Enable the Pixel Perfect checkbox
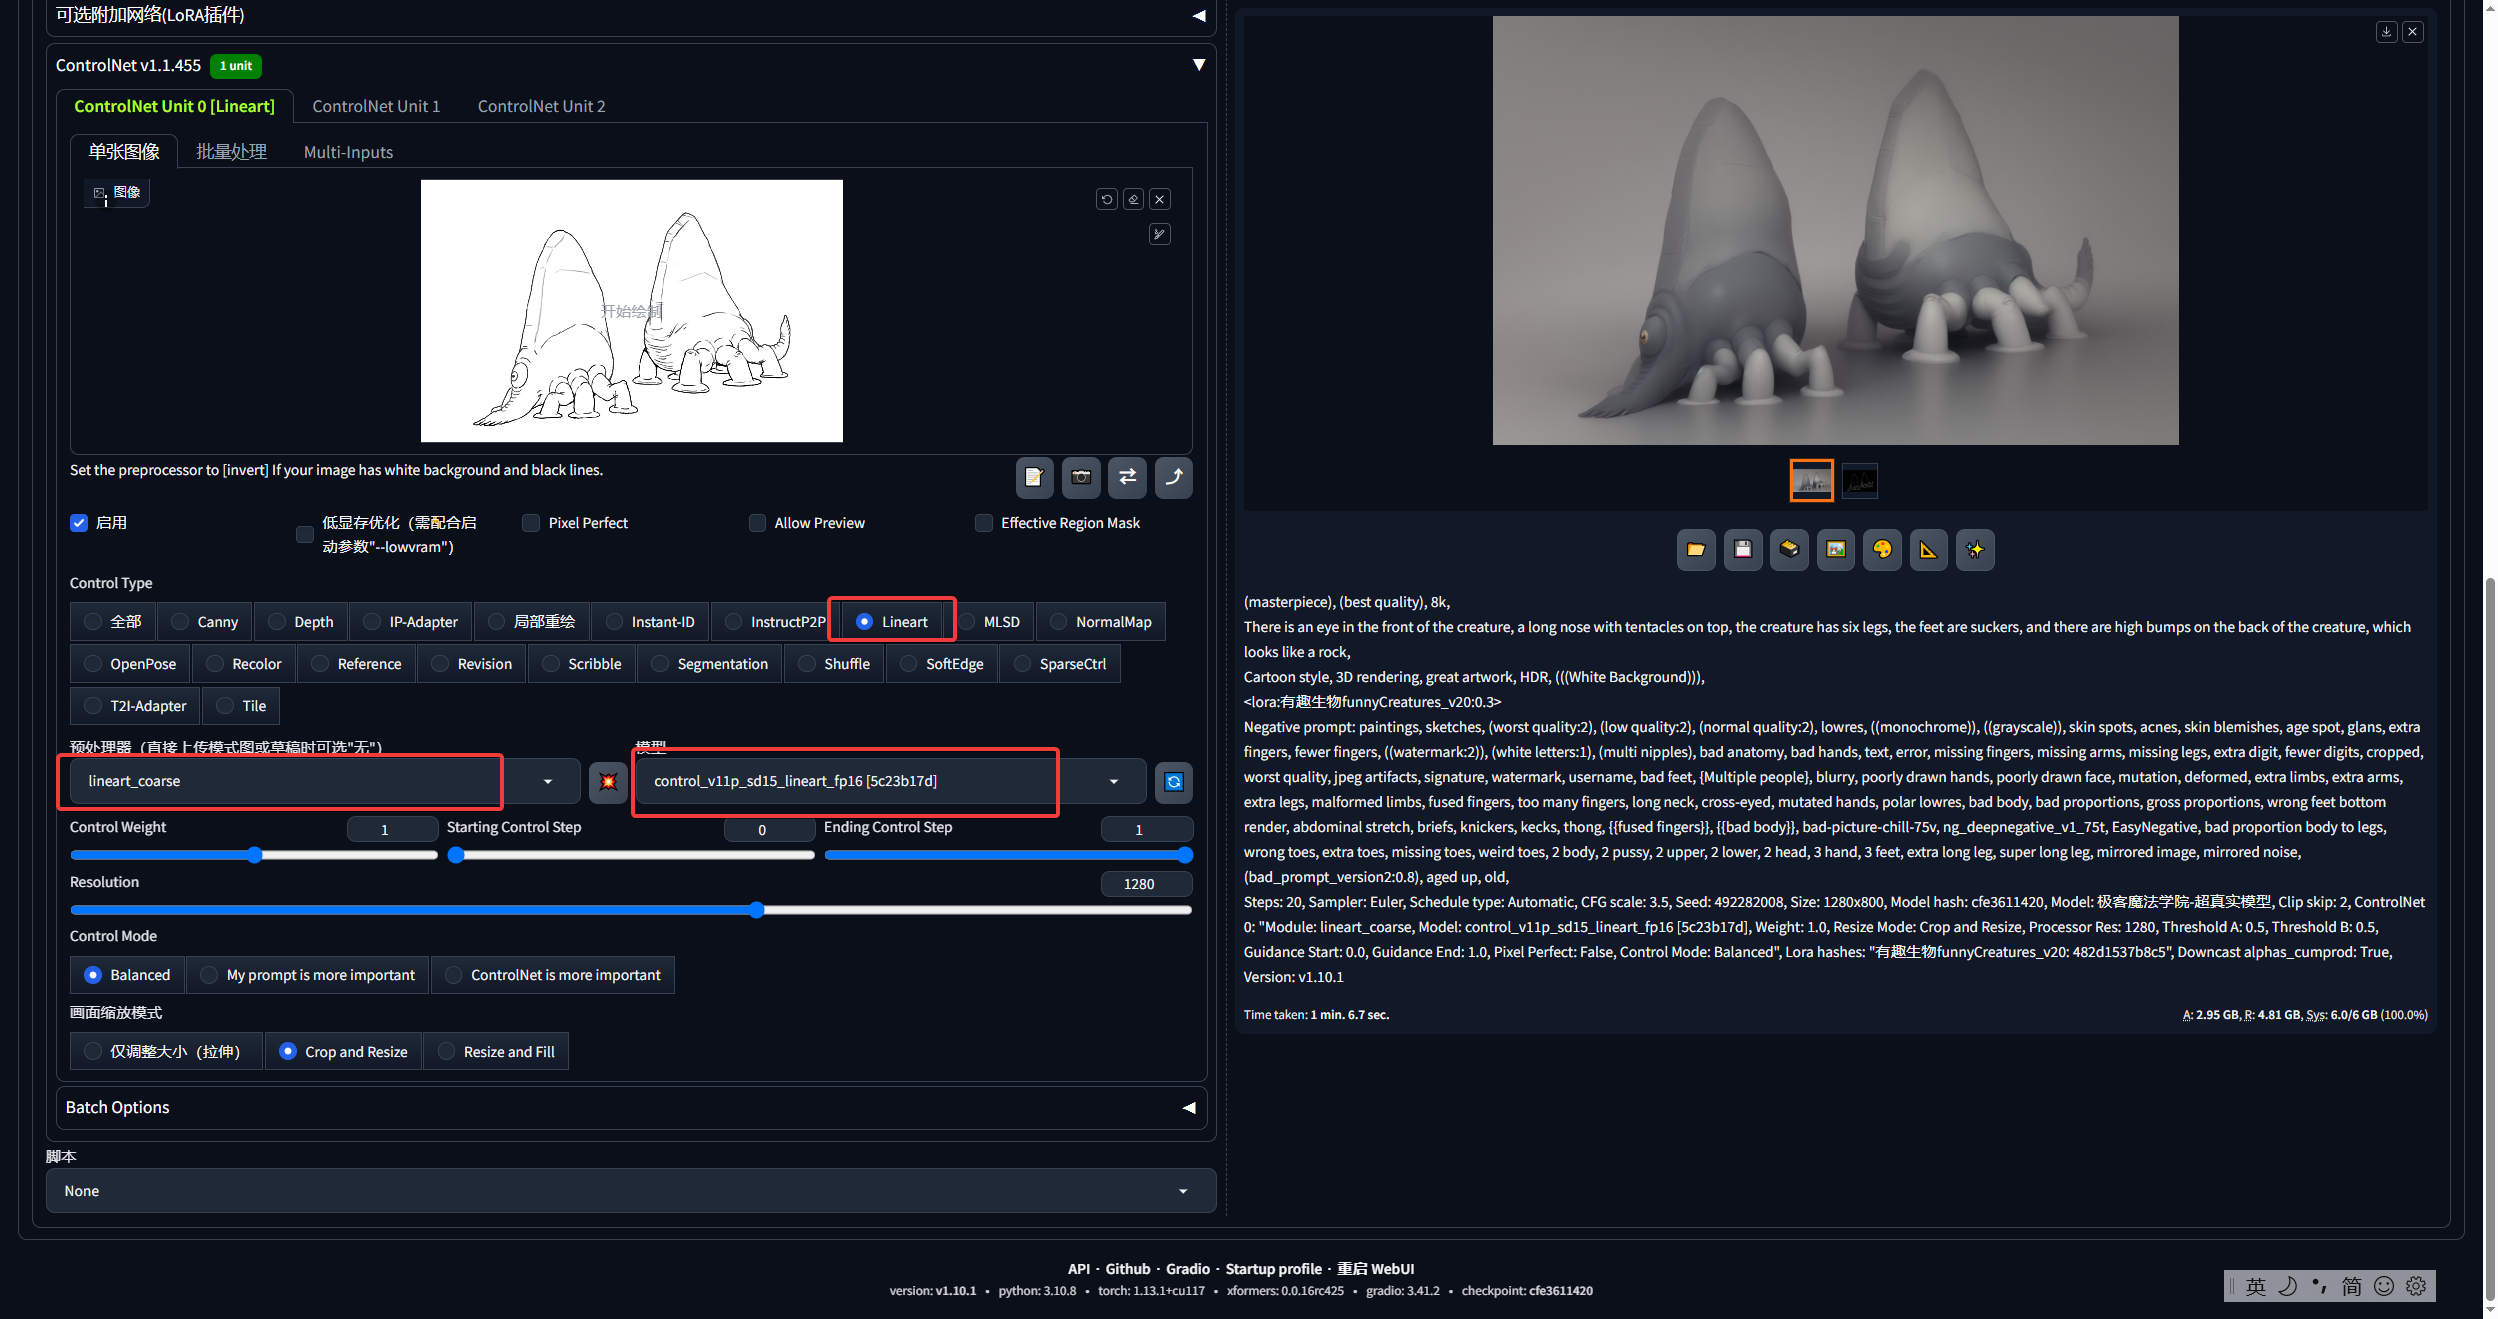 pos(531,523)
